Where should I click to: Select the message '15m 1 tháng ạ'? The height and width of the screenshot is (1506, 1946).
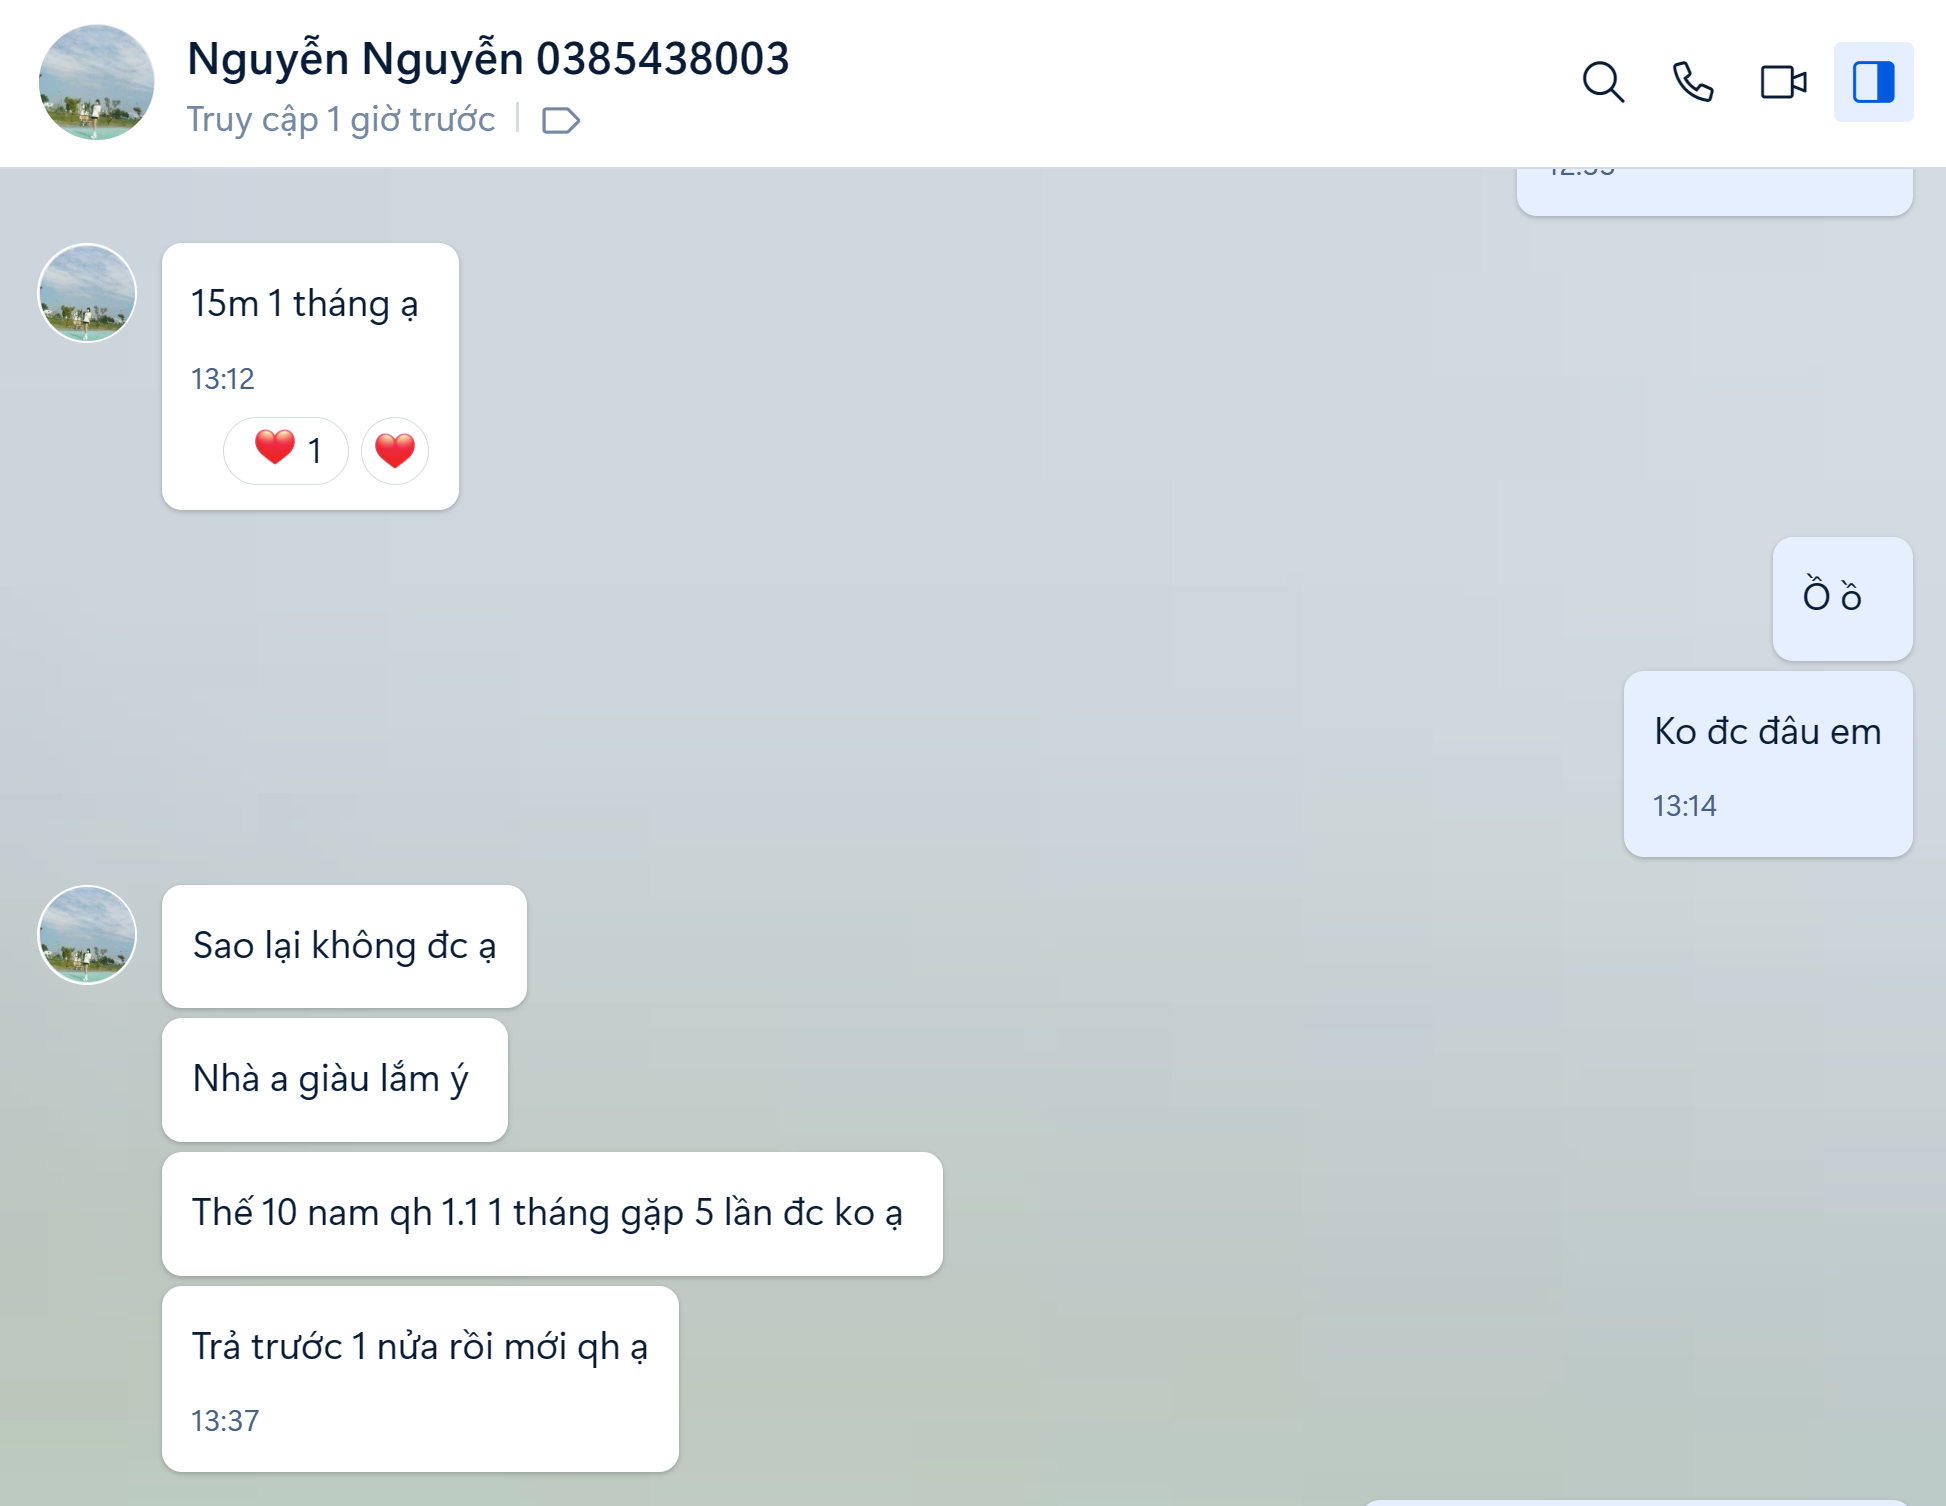pos(304,304)
